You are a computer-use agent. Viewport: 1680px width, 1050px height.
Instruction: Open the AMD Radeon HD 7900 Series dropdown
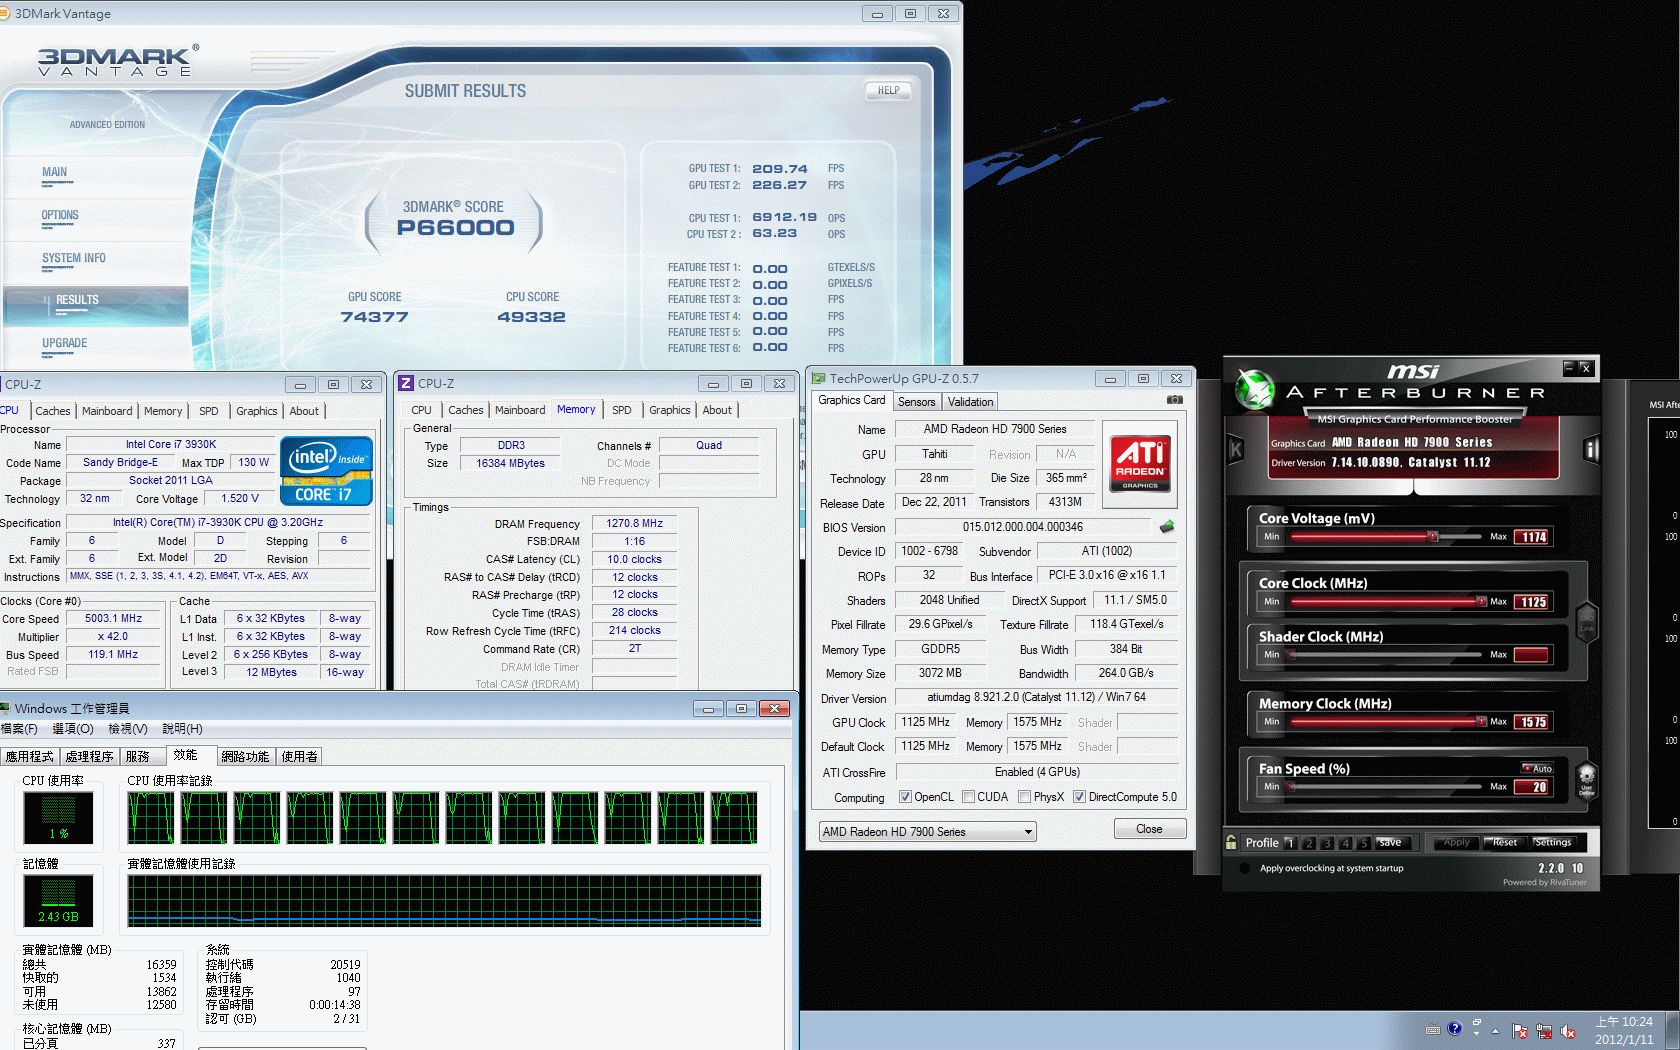tap(927, 832)
